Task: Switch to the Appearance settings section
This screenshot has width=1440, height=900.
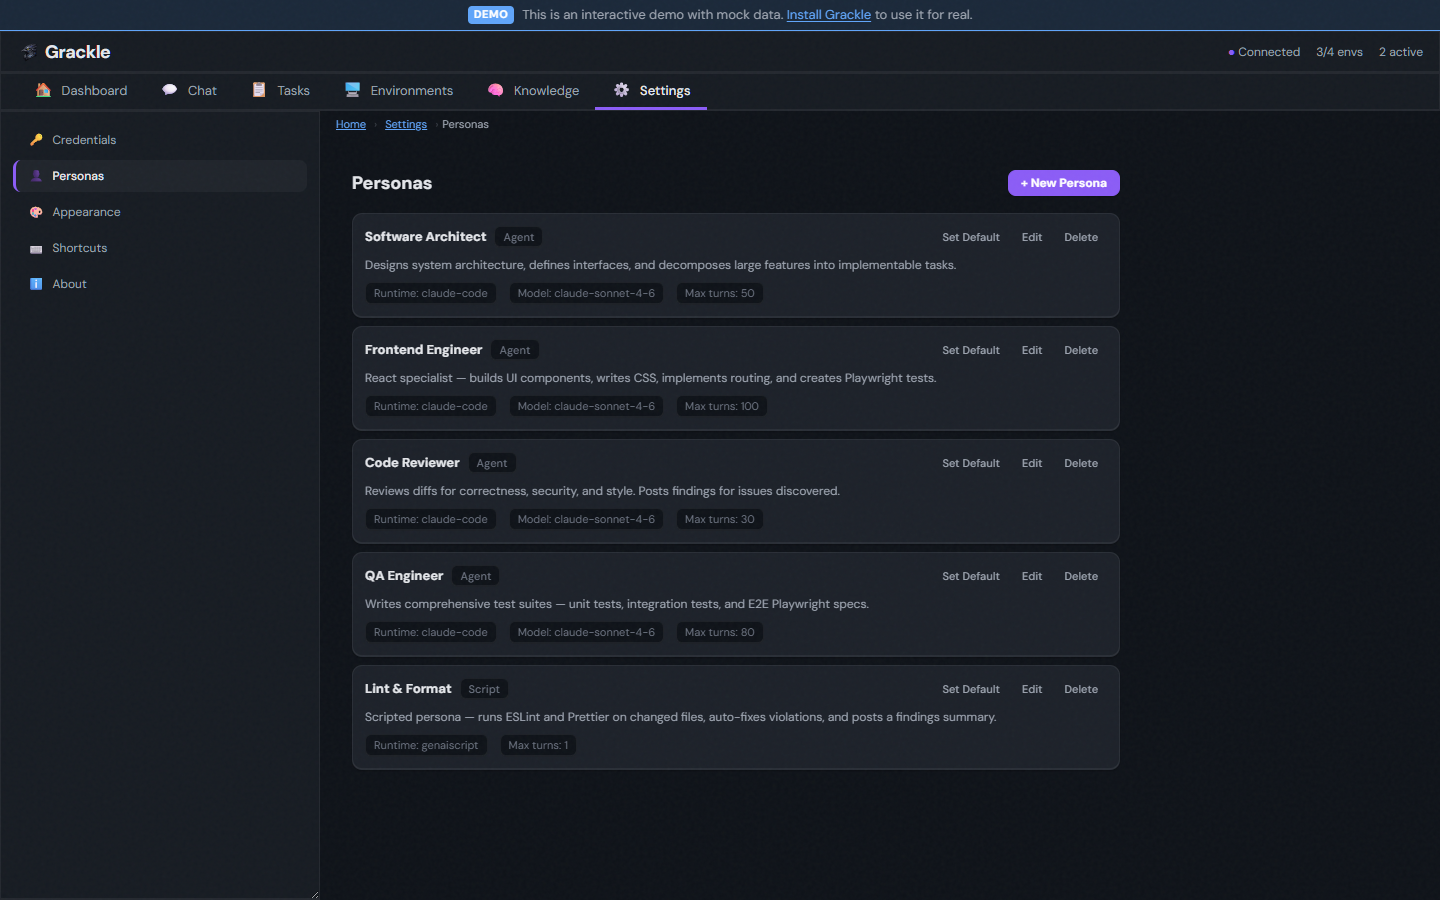Action: [x=86, y=211]
